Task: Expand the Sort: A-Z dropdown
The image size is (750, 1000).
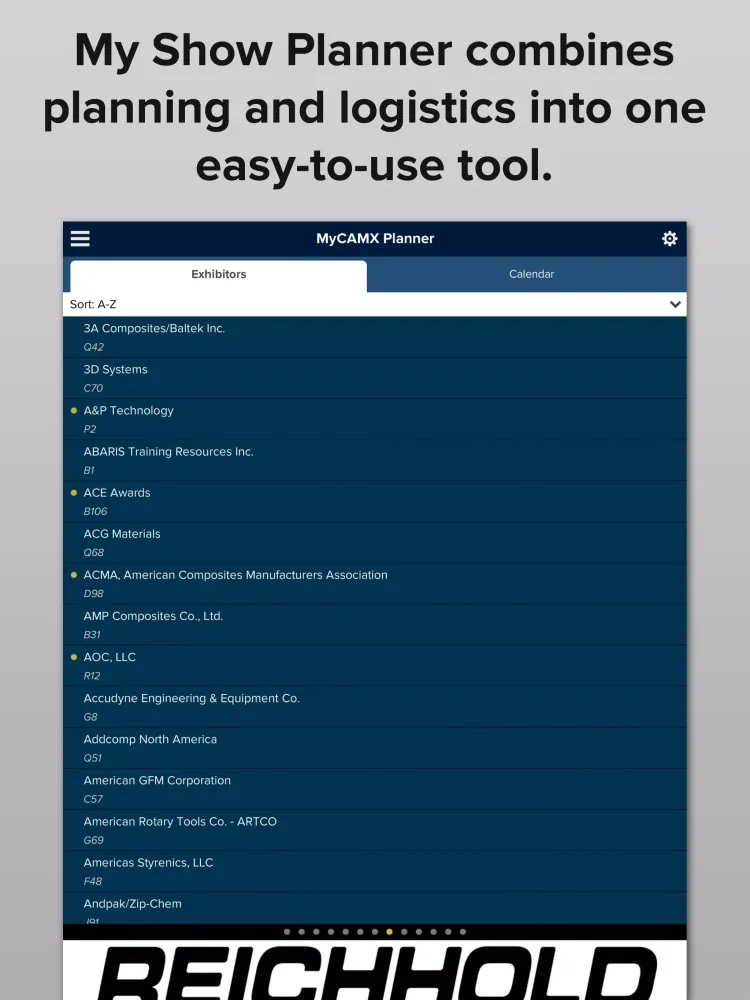Action: pos(374,304)
